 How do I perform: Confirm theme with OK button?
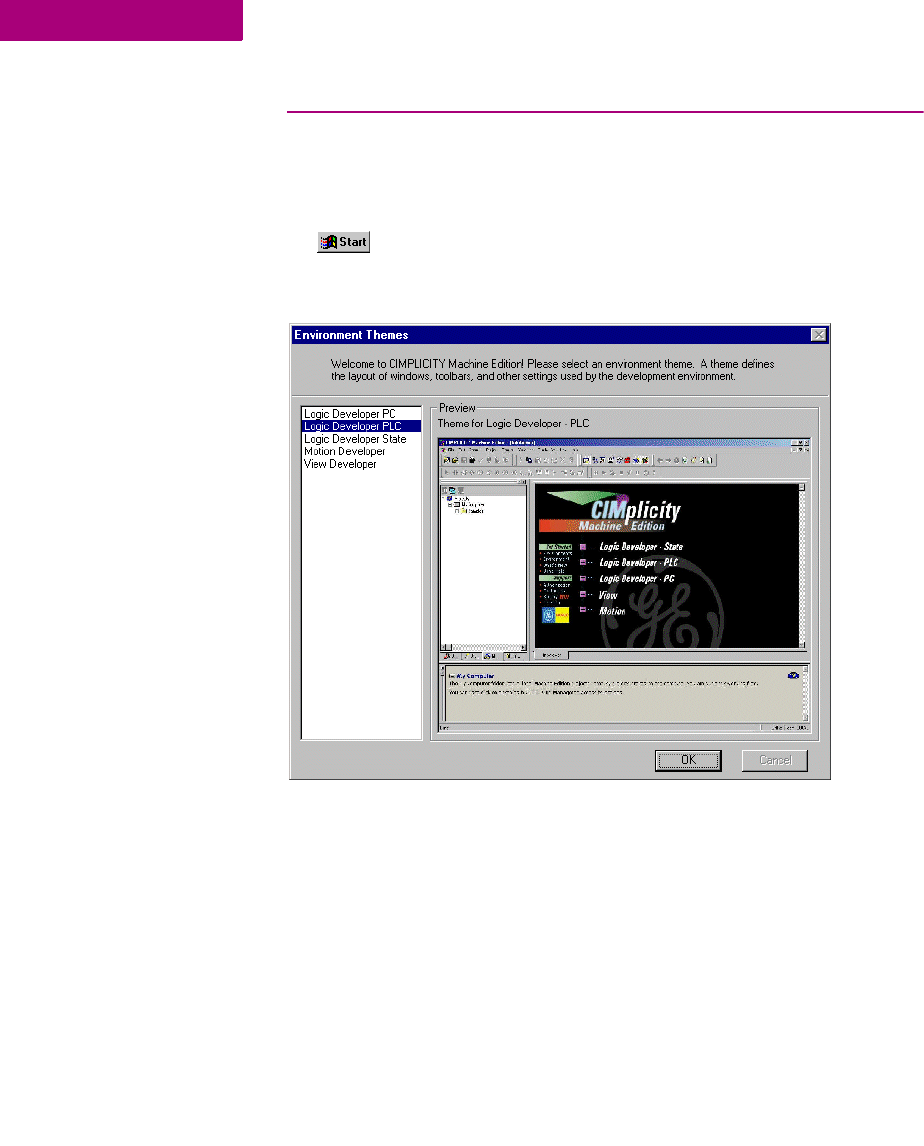688,760
